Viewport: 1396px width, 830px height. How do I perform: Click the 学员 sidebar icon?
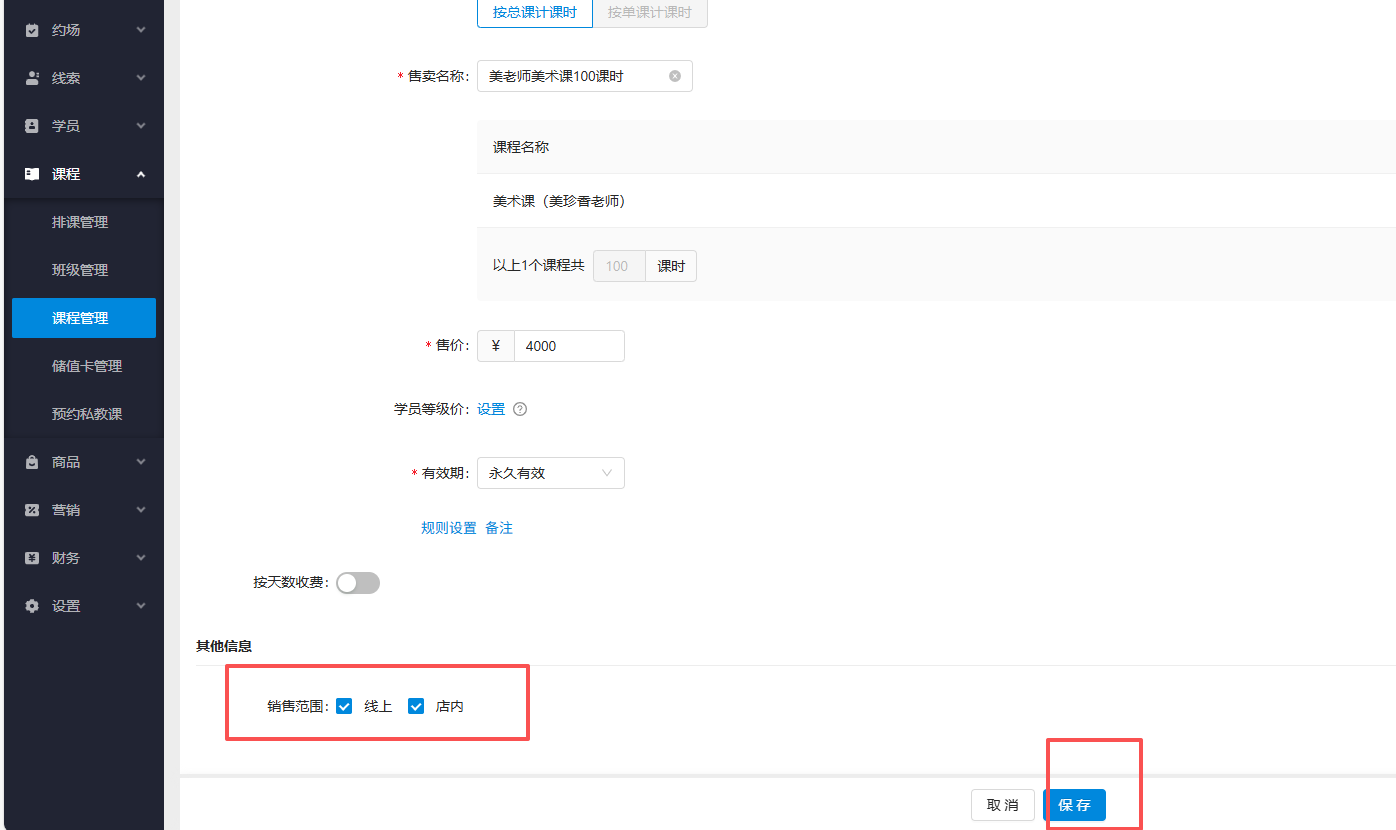click(x=31, y=125)
